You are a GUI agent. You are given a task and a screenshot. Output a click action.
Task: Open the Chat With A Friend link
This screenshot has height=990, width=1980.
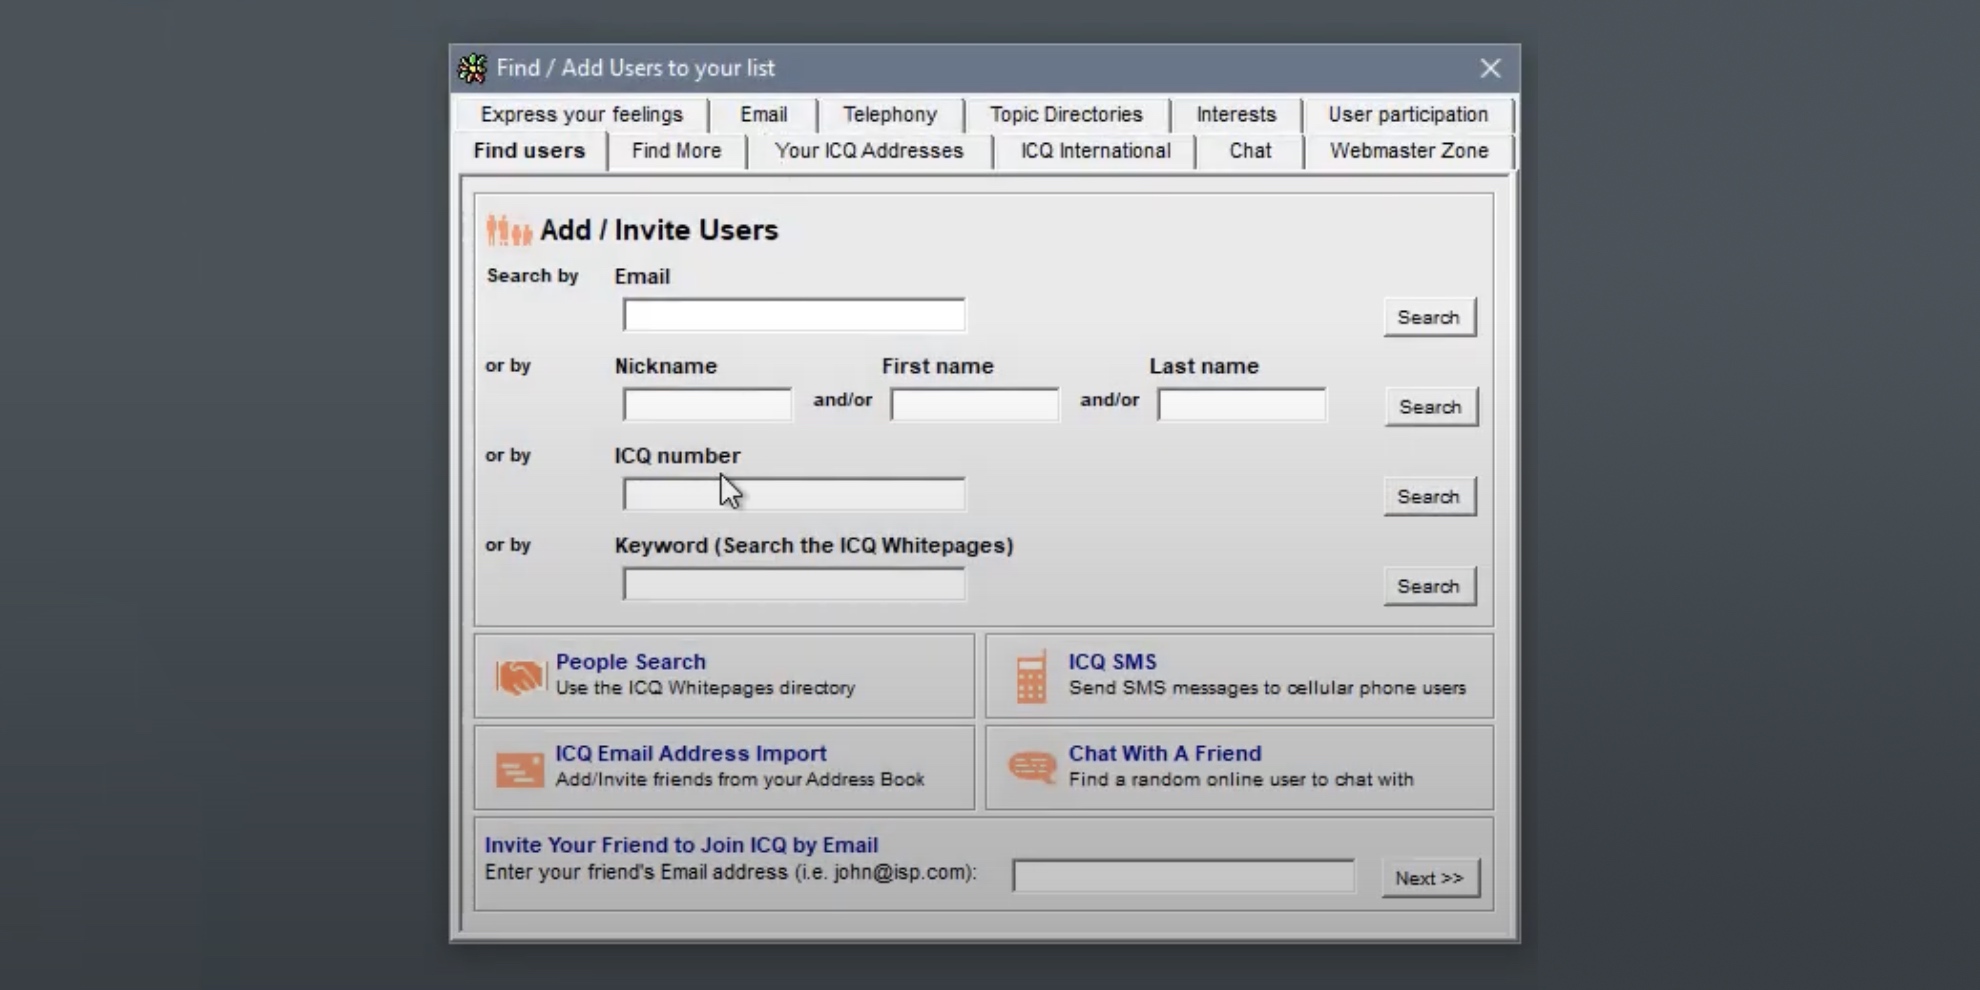(x=1165, y=754)
